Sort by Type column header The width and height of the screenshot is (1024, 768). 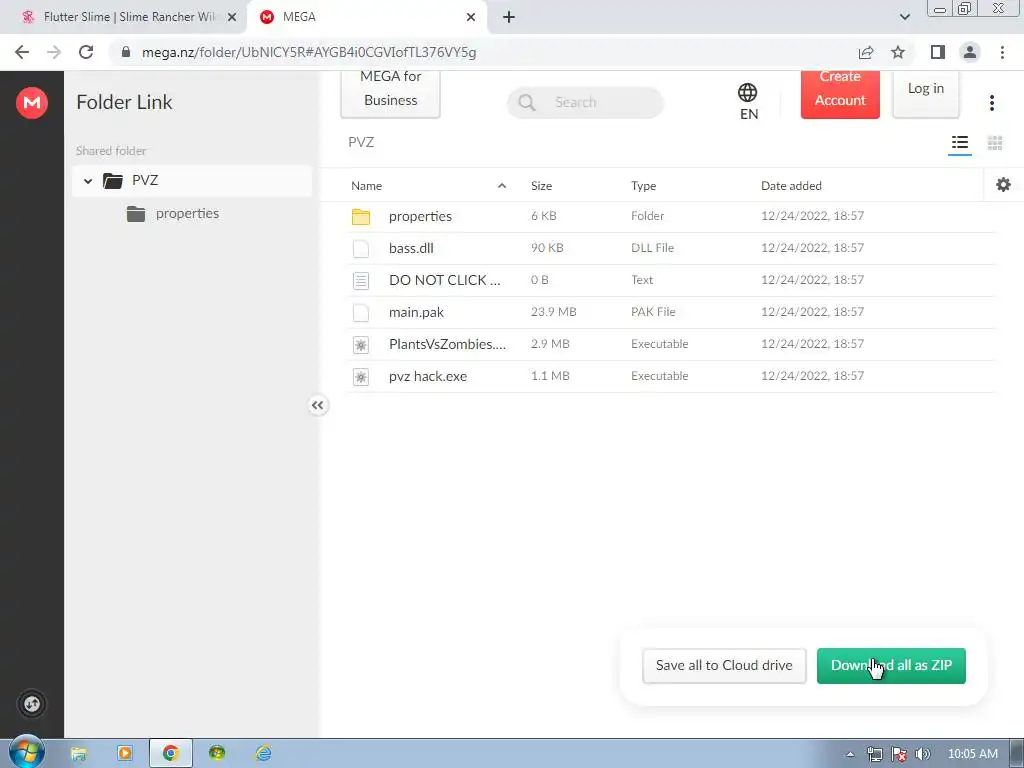coord(643,185)
